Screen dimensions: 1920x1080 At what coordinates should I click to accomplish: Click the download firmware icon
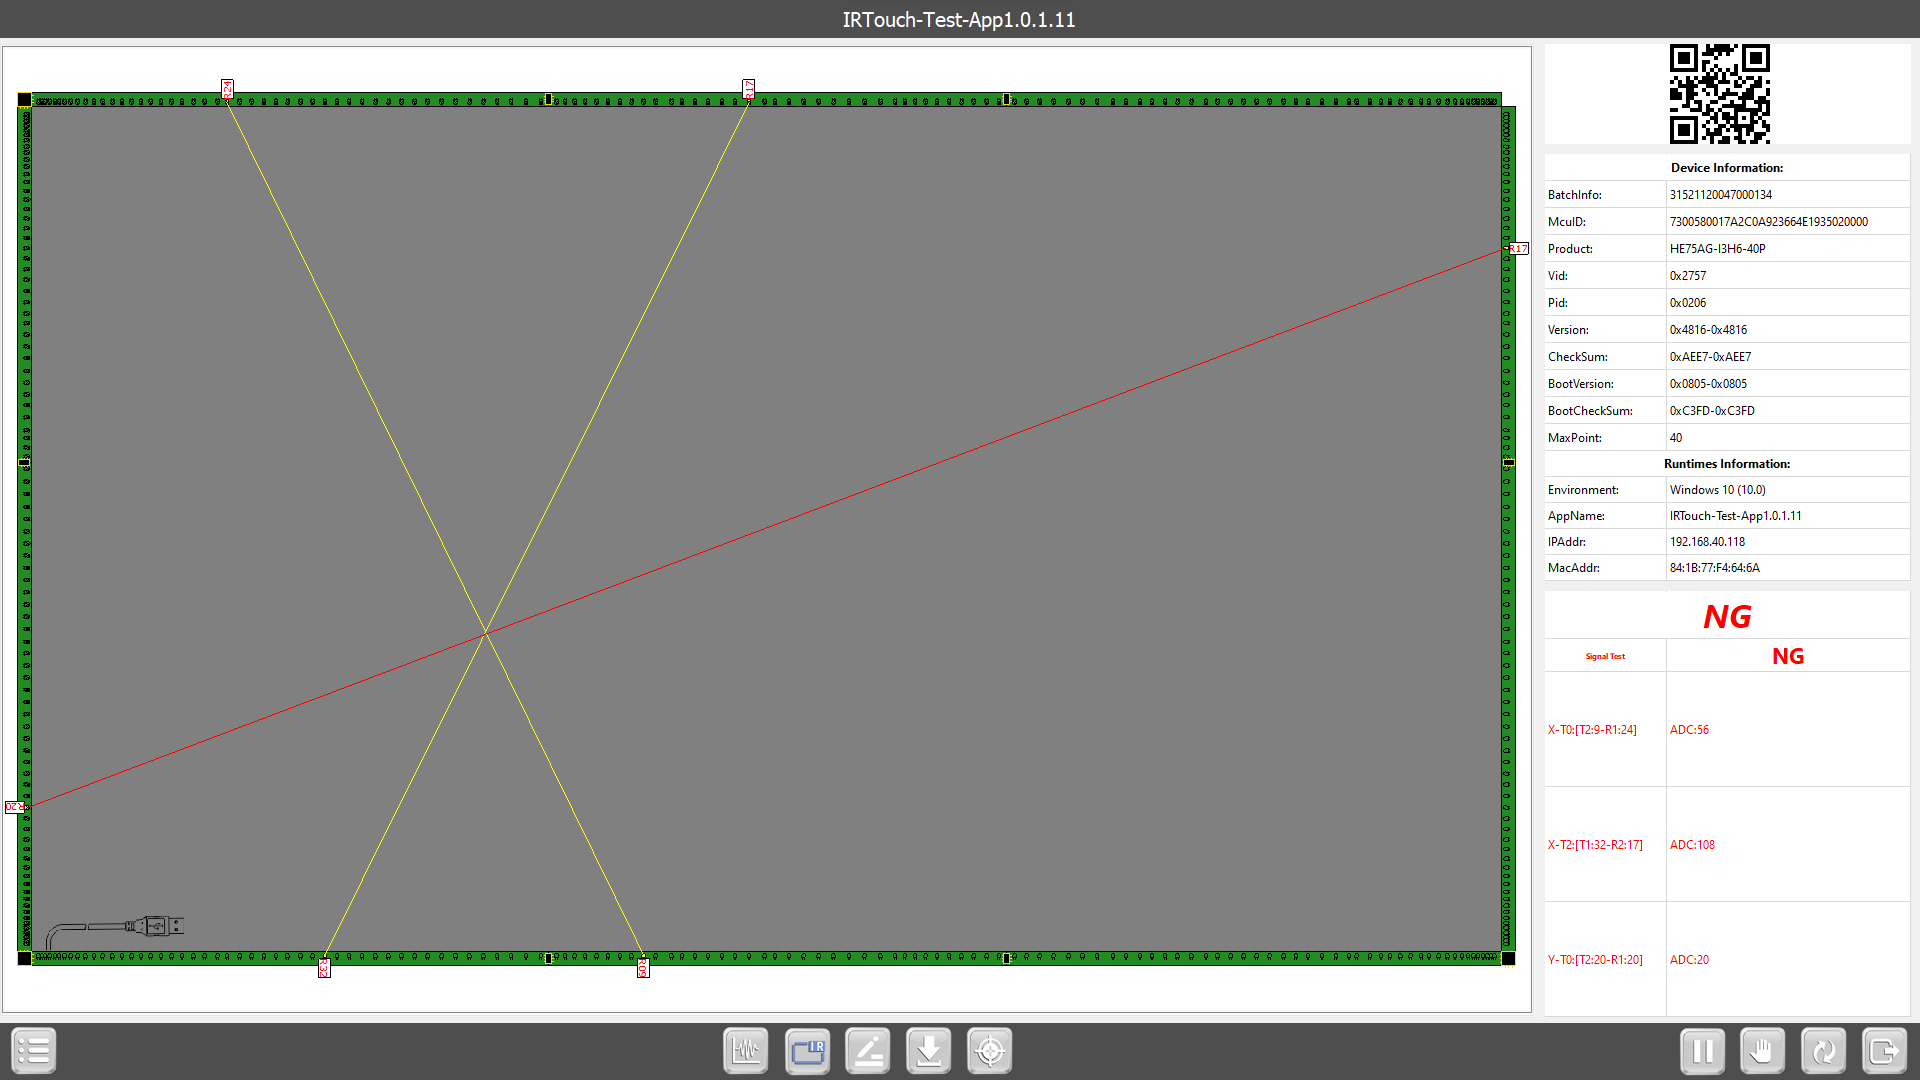pos(929,1051)
